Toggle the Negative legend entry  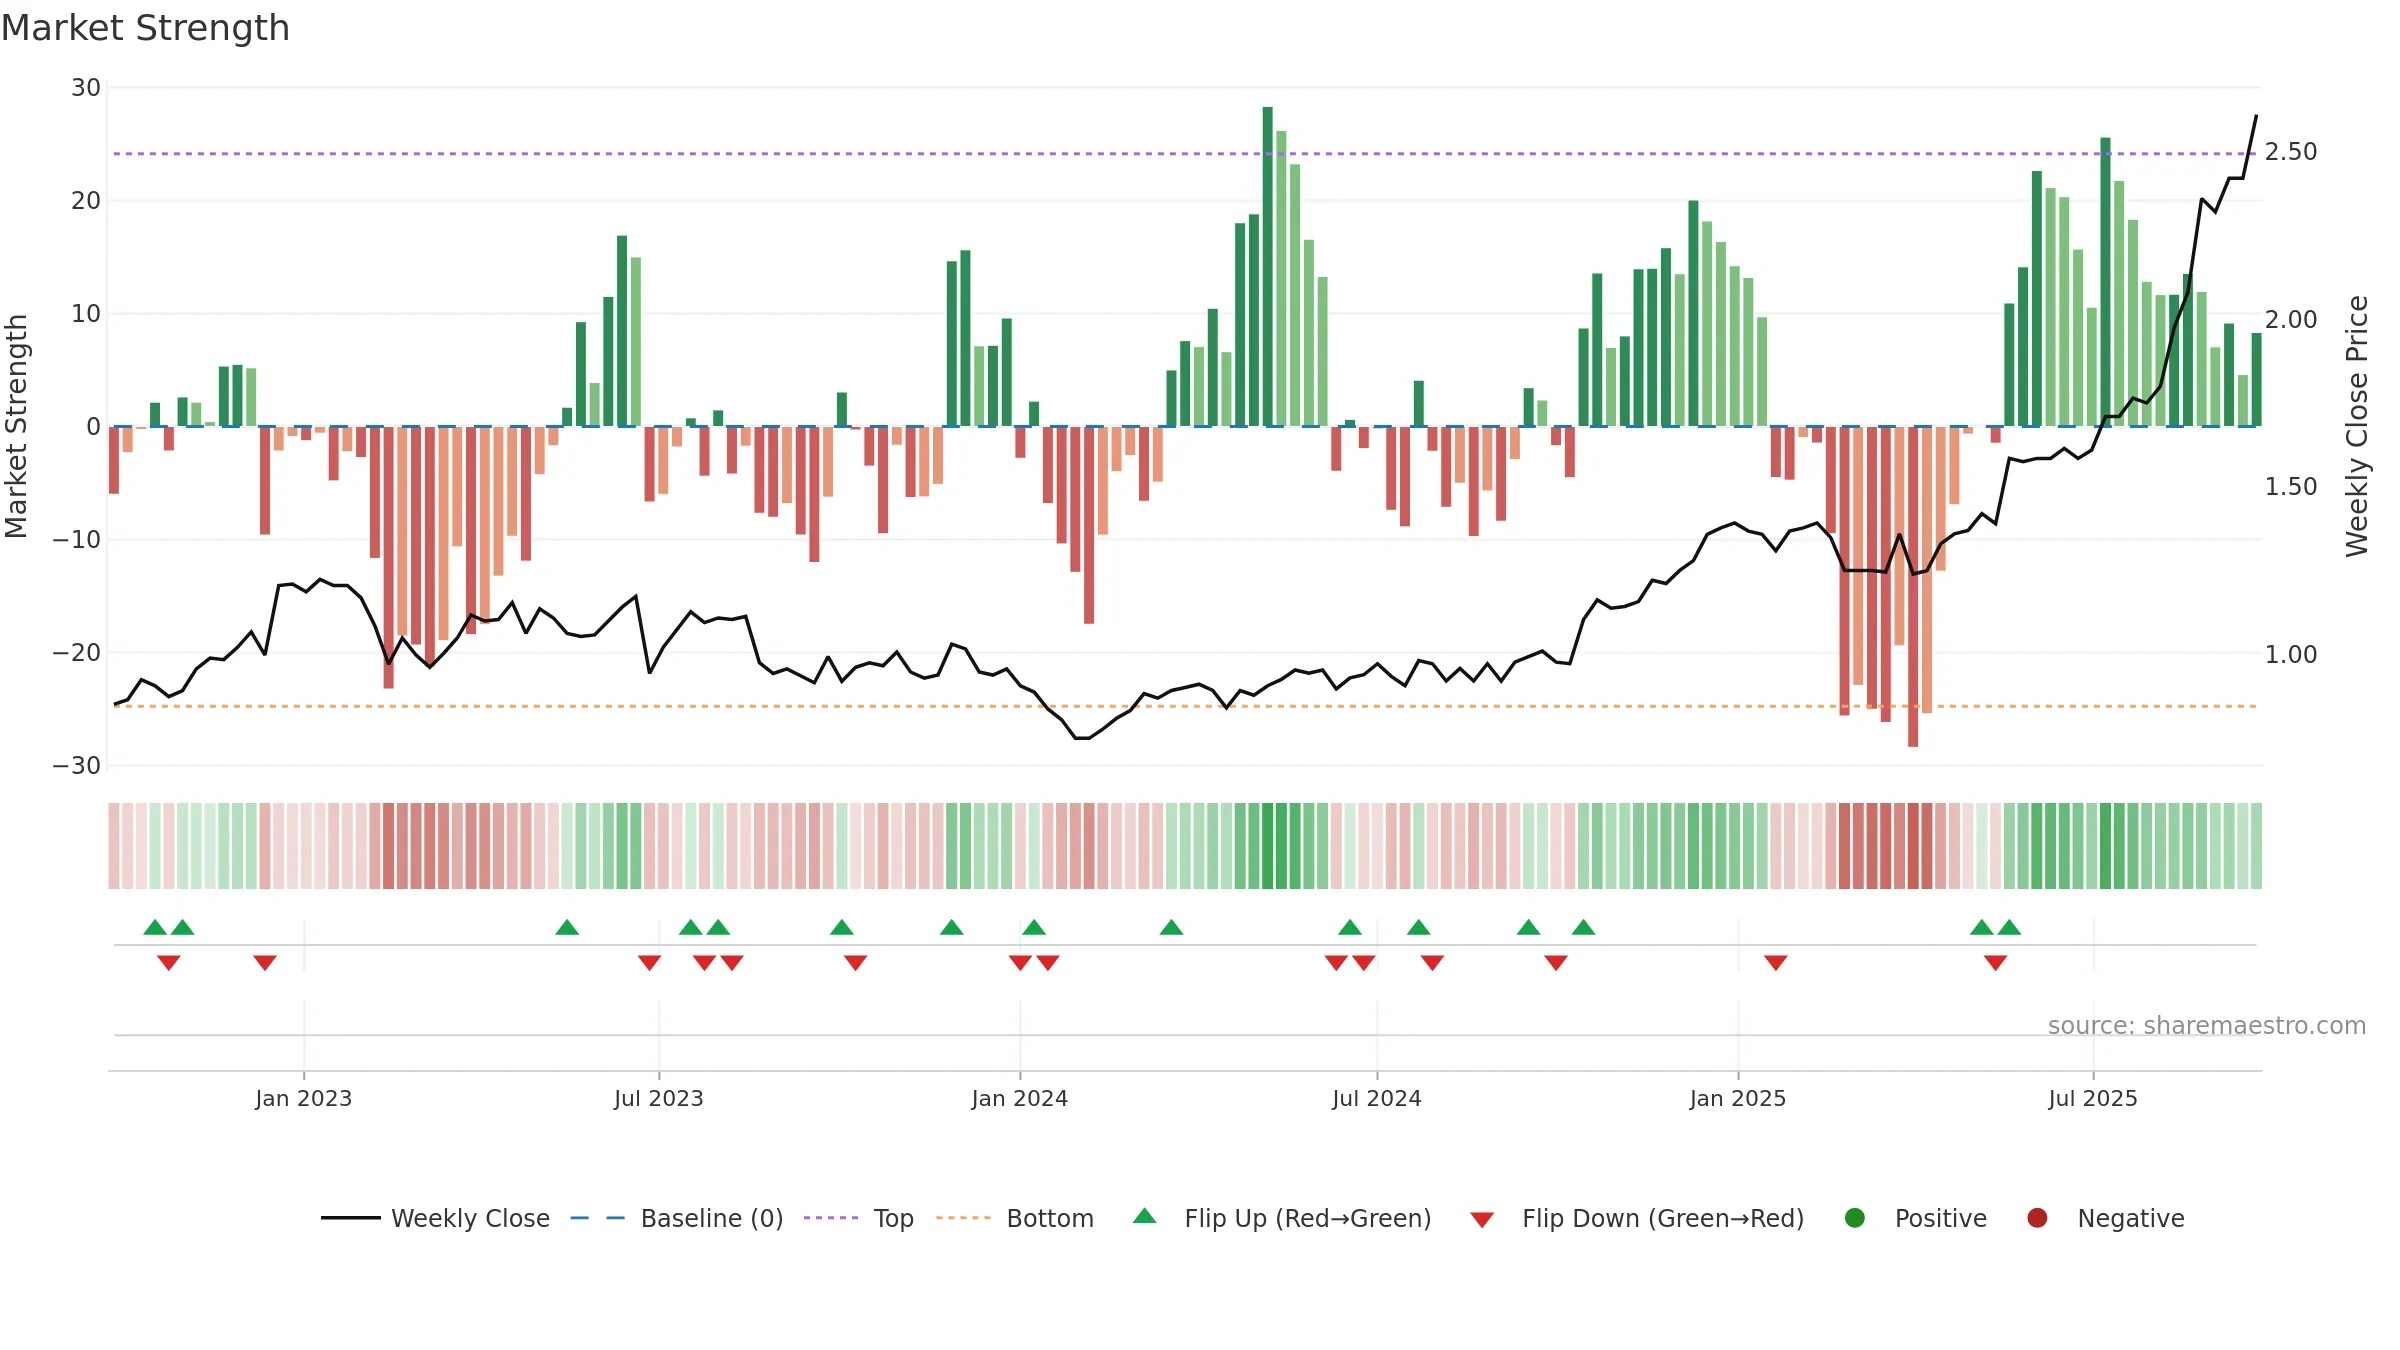2105,1218
